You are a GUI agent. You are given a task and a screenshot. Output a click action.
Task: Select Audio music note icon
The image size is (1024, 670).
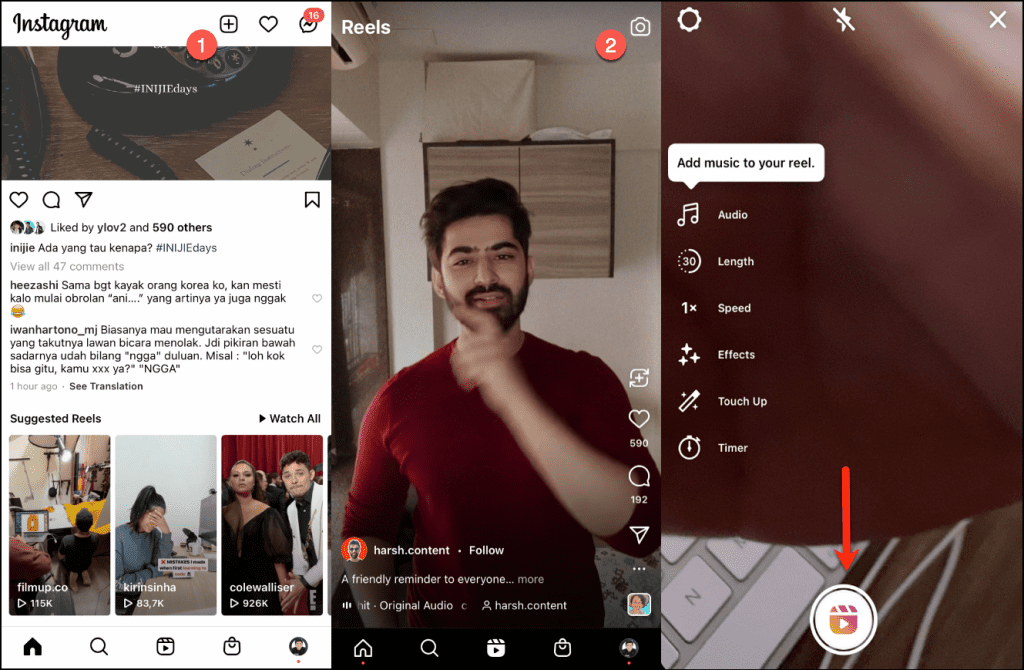click(688, 214)
